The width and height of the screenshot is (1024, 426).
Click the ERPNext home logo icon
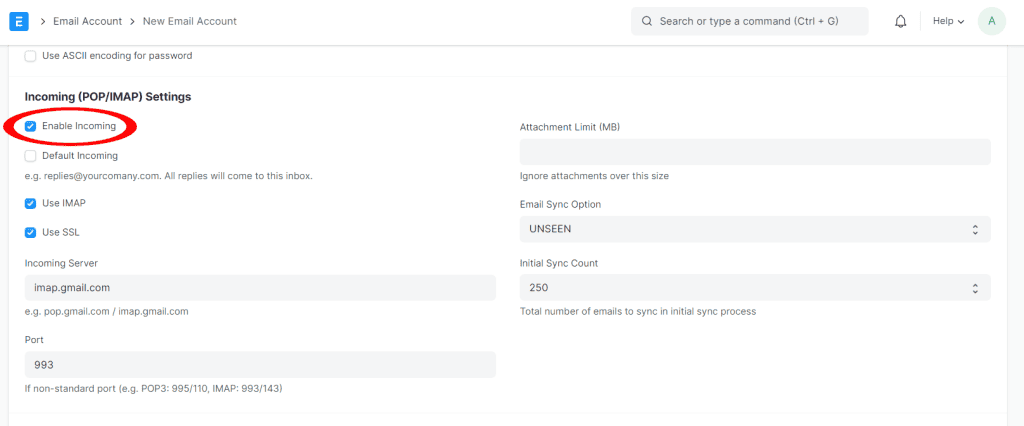coord(19,21)
